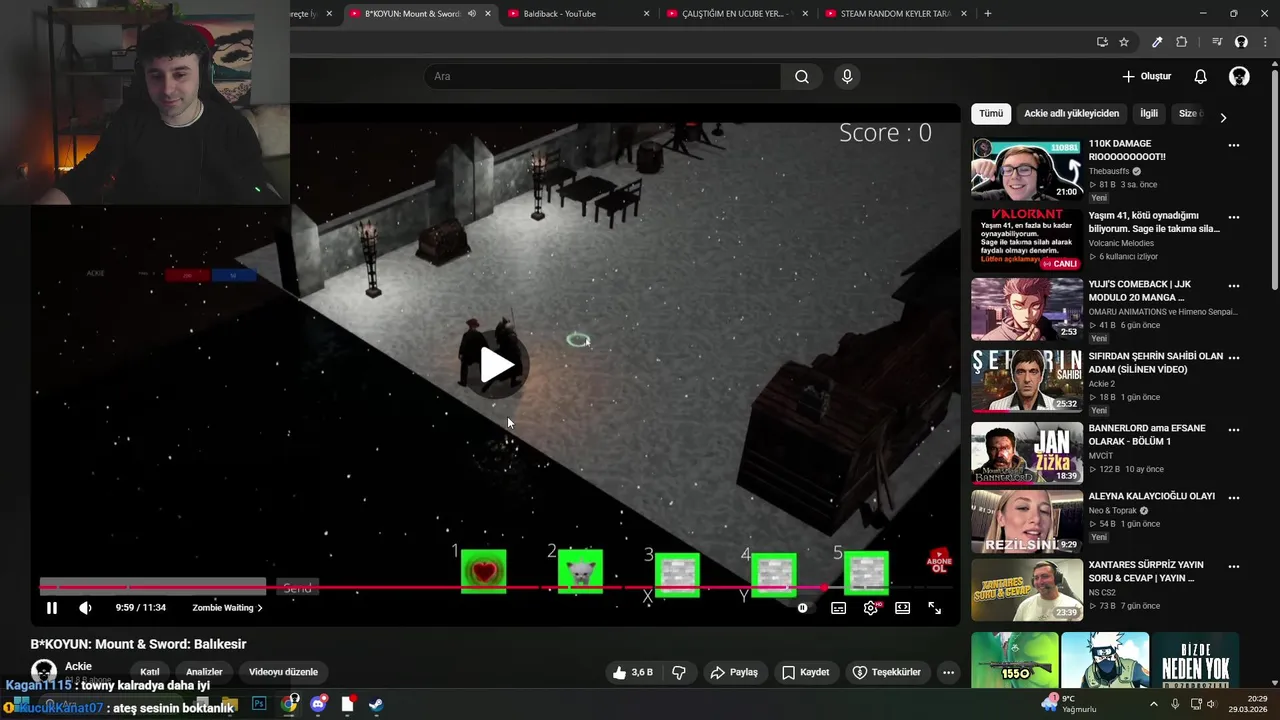Like the video showing 3,6 B
1280x720 pixels.
633,672
